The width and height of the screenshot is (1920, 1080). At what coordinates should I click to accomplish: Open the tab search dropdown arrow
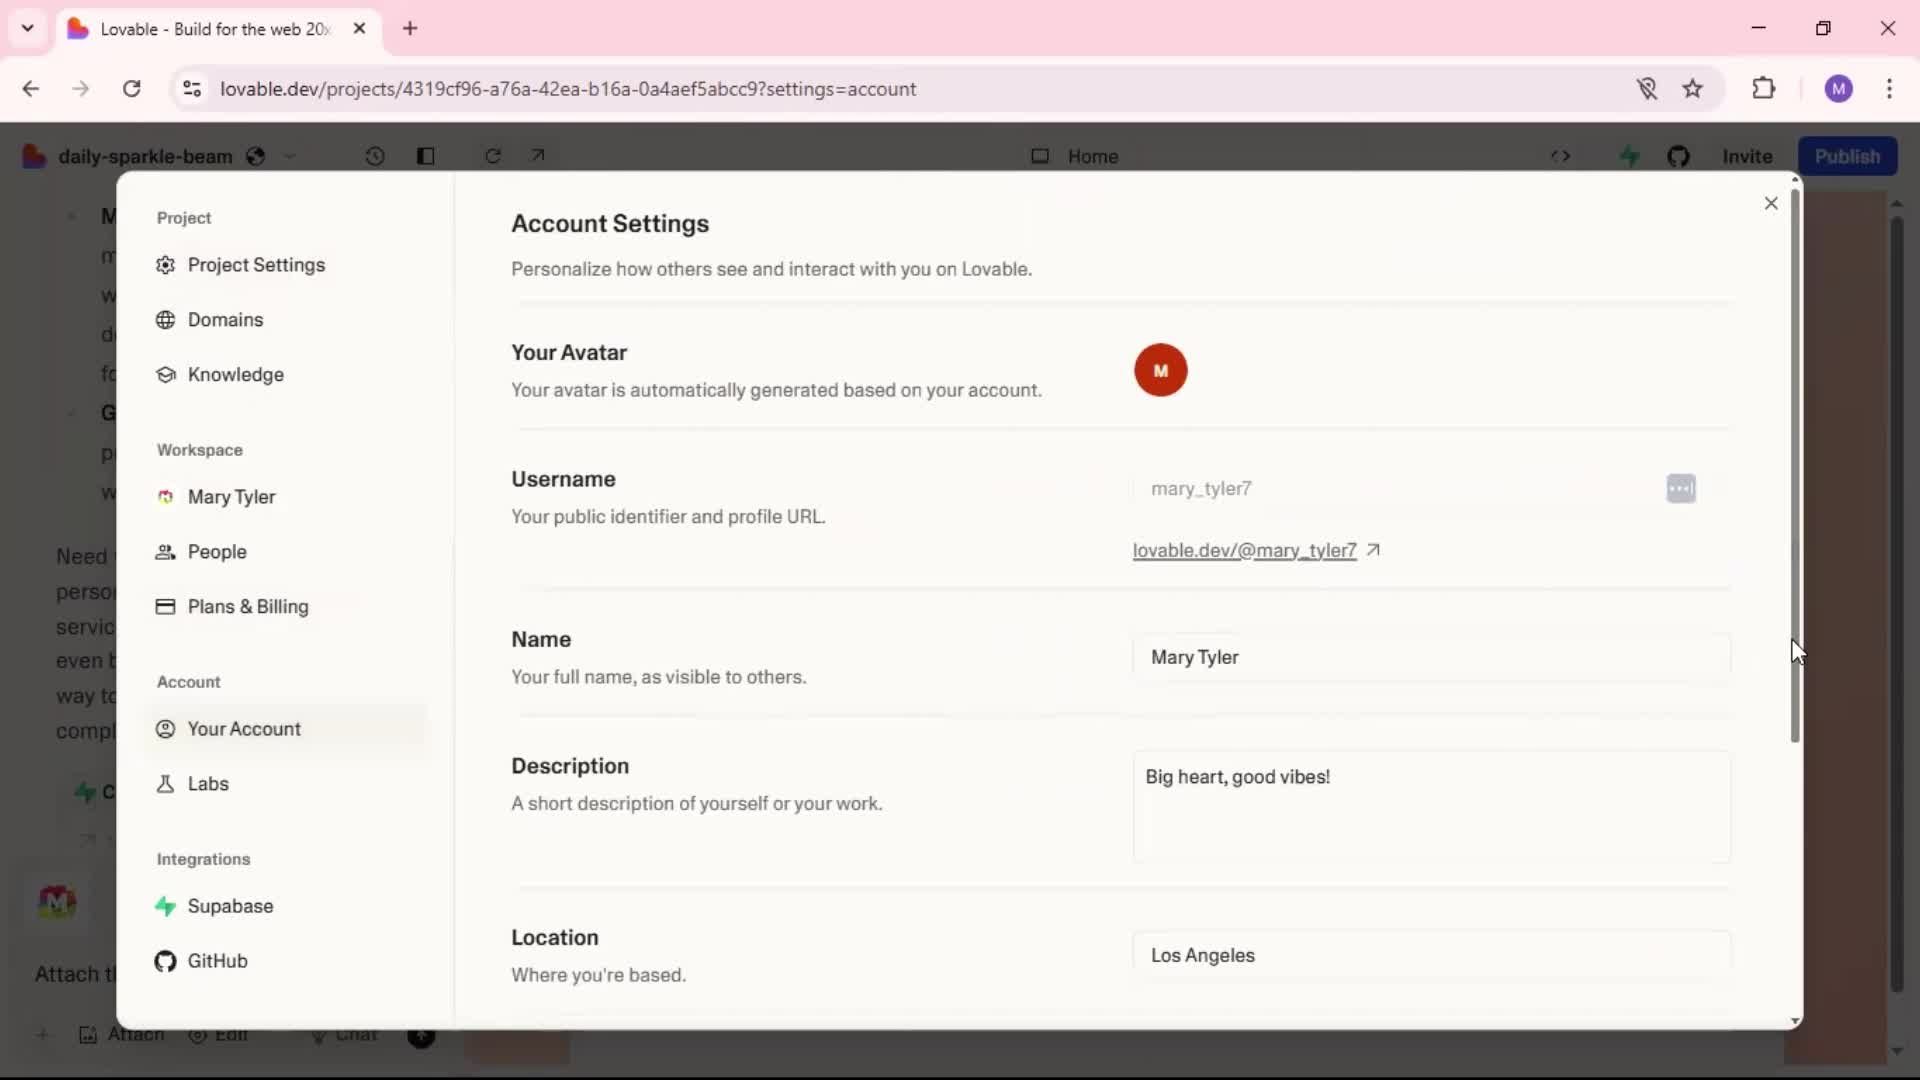click(27, 28)
